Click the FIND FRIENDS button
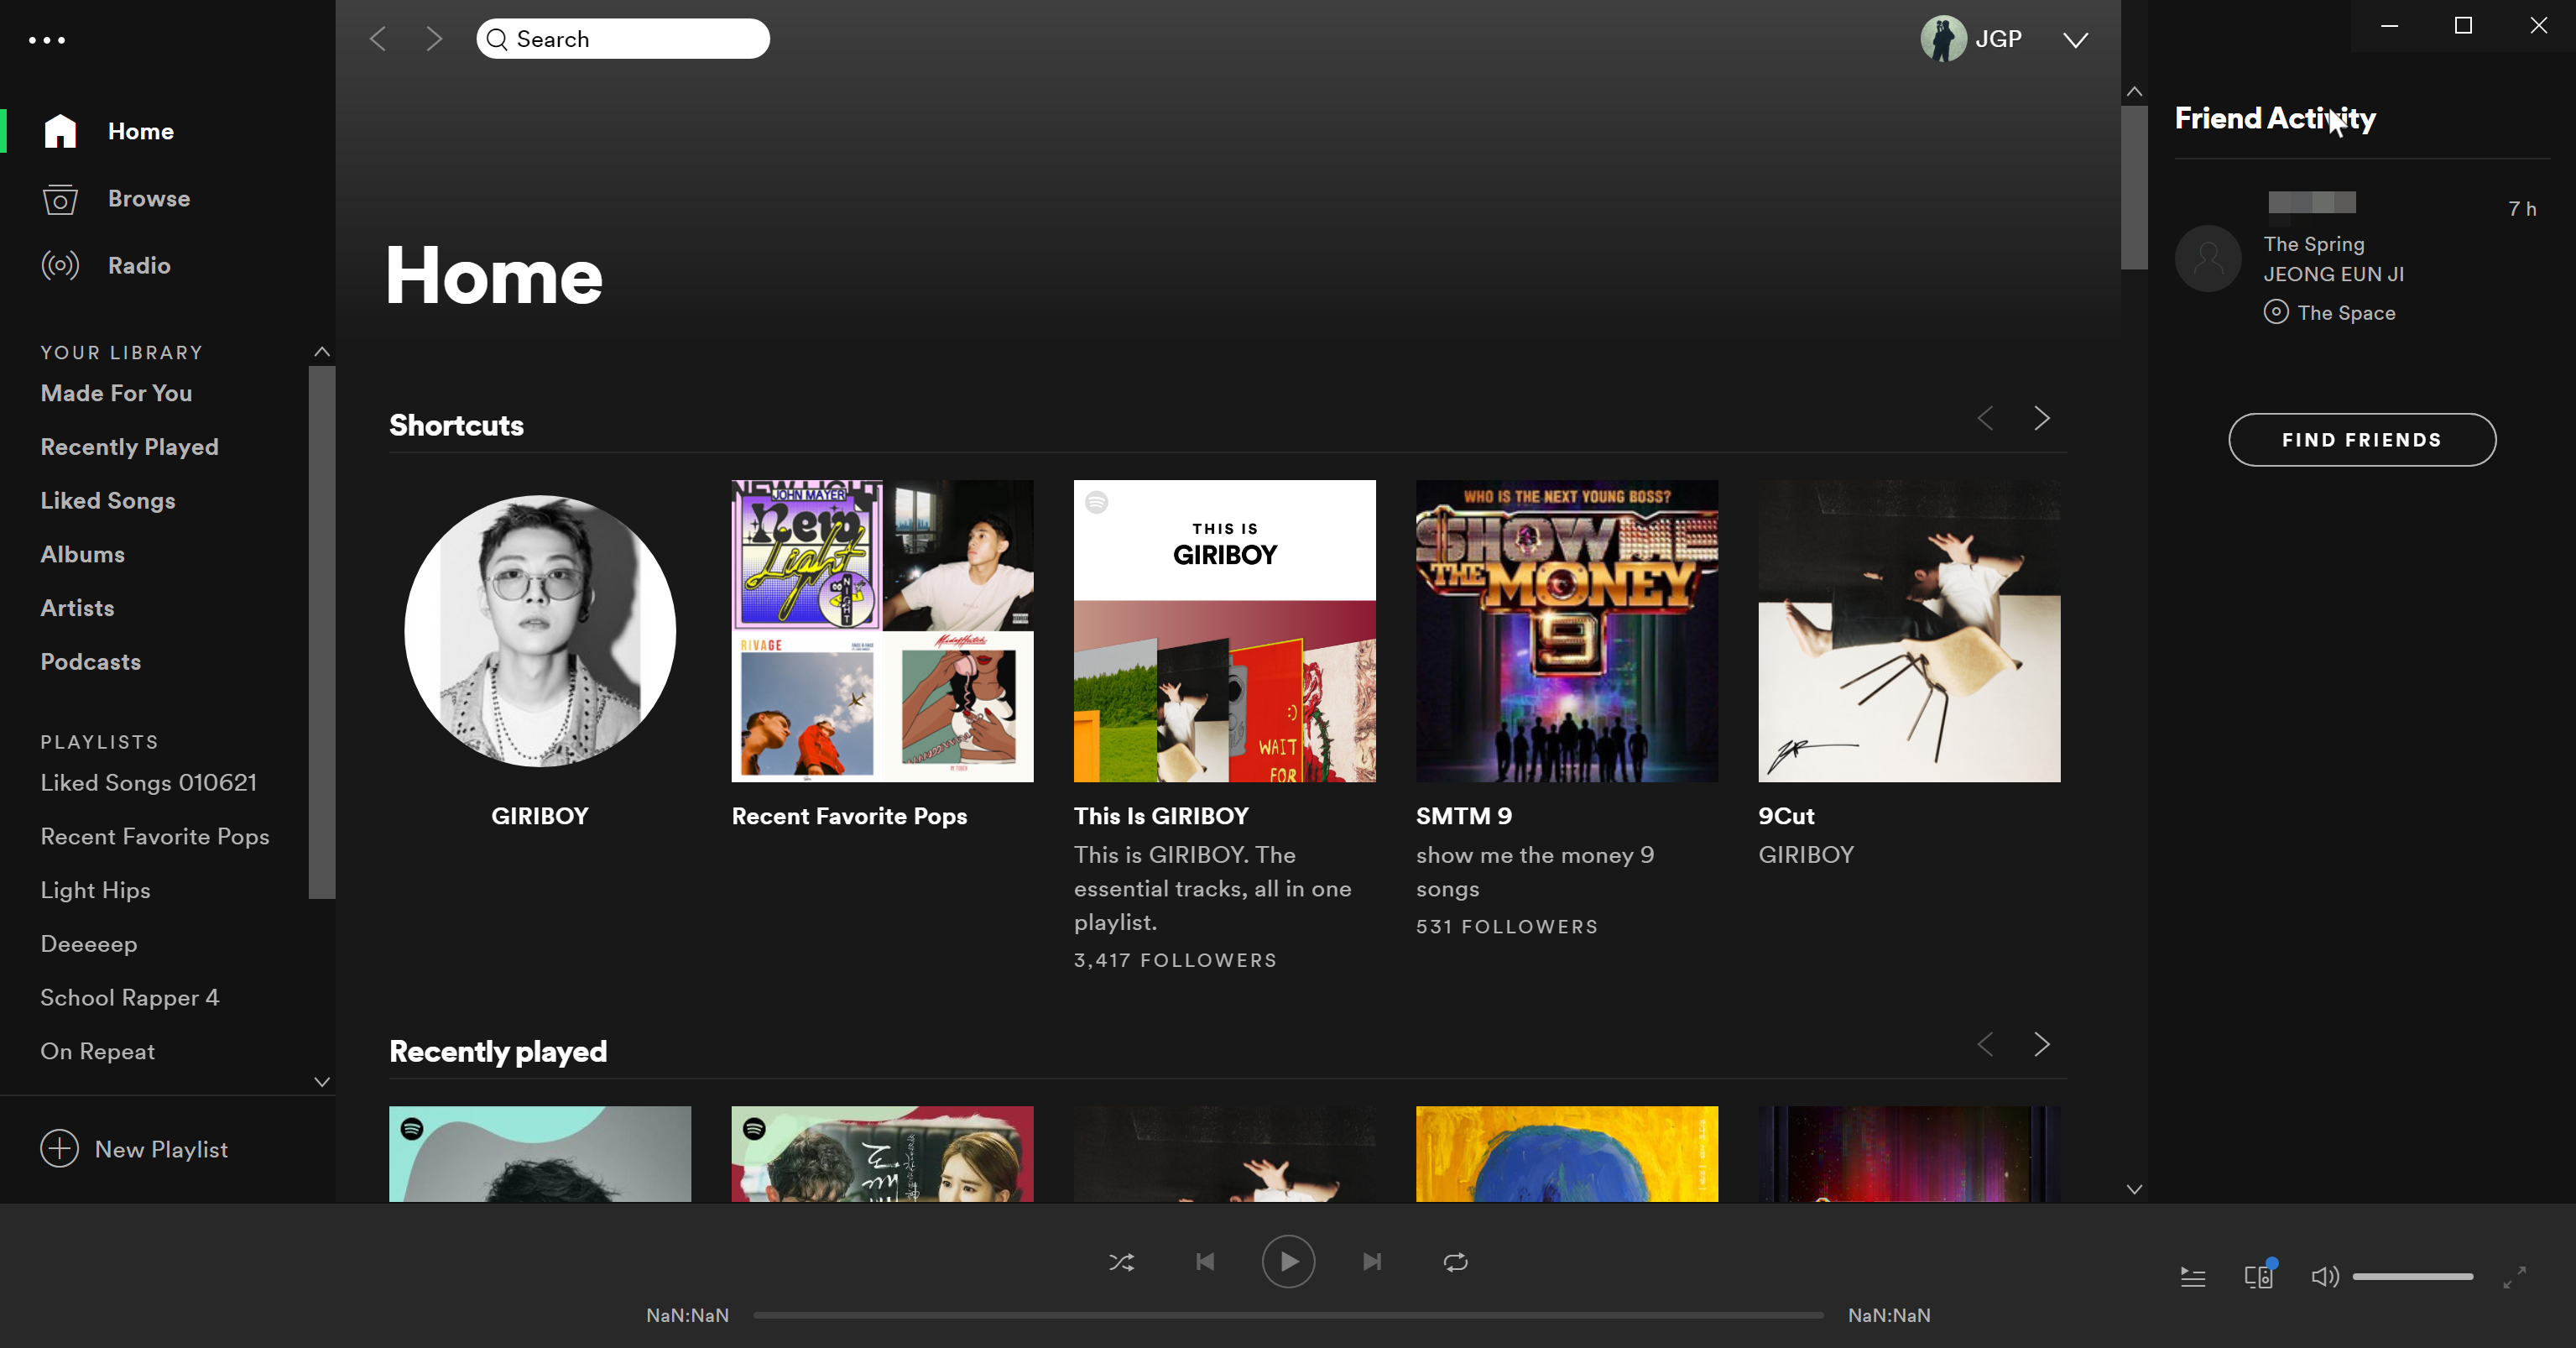Screen dimensions: 2576x1348 (x=2361, y=439)
